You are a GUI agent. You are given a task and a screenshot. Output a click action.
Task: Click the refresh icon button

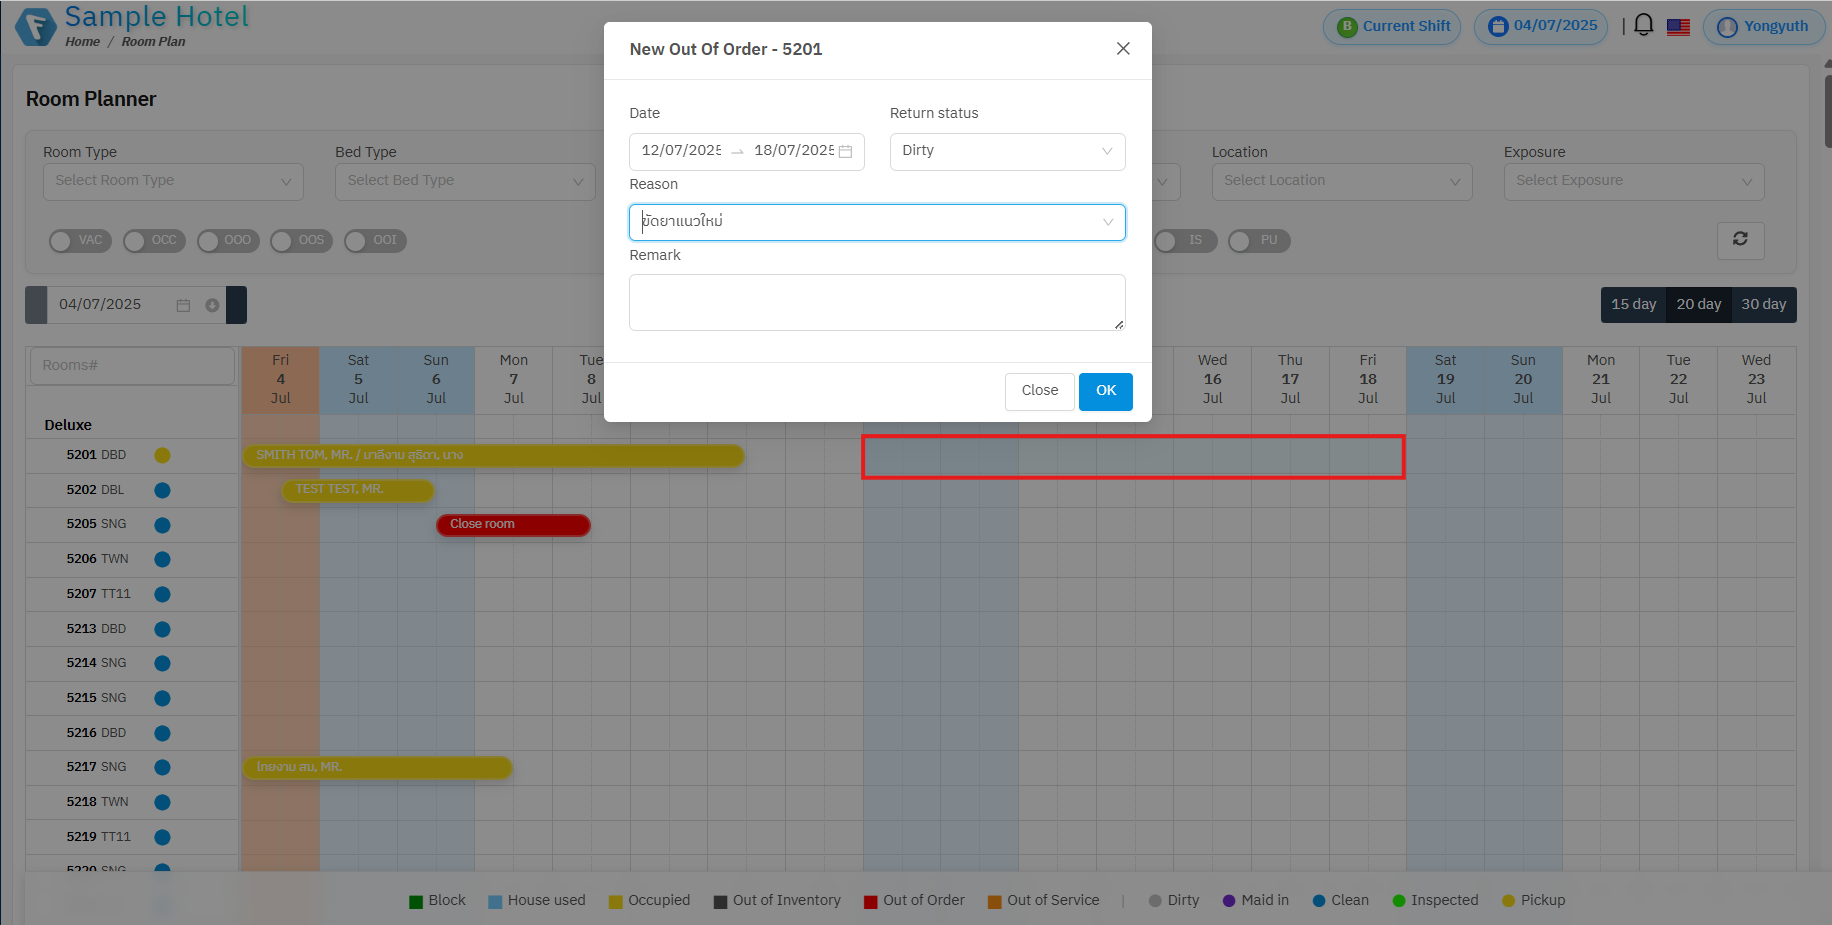tap(1740, 240)
